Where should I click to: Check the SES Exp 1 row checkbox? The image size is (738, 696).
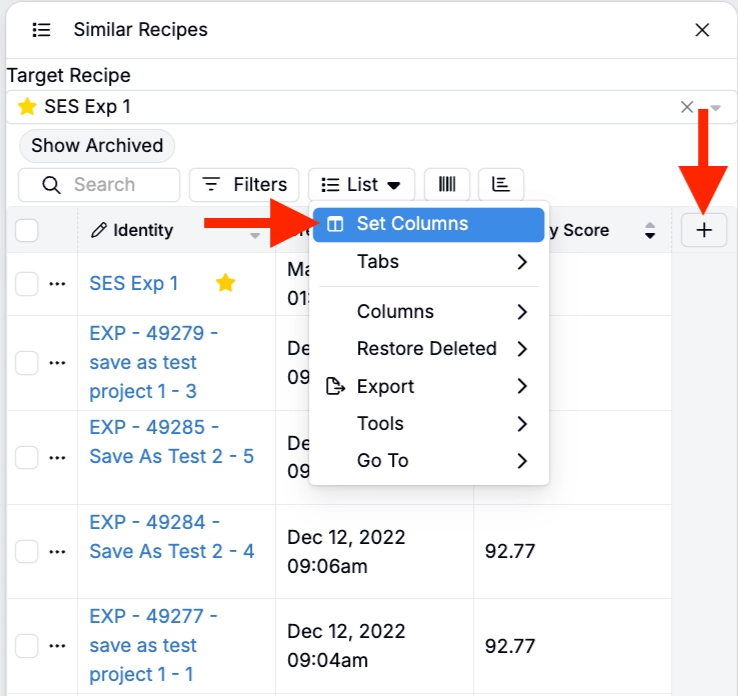tap(27, 284)
